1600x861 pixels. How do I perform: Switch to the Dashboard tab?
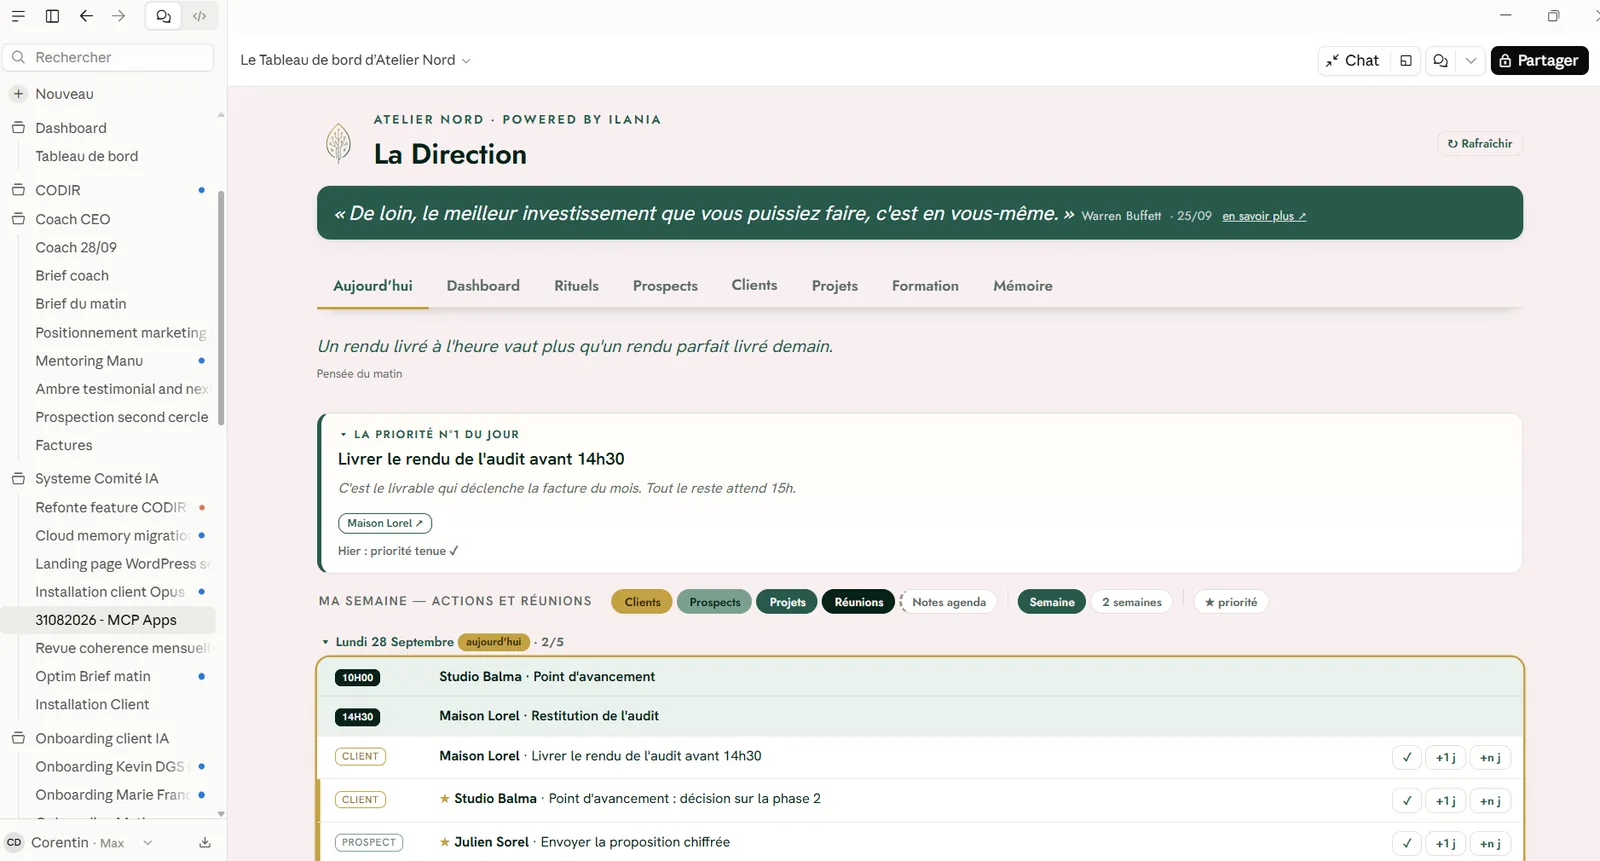click(483, 286)
